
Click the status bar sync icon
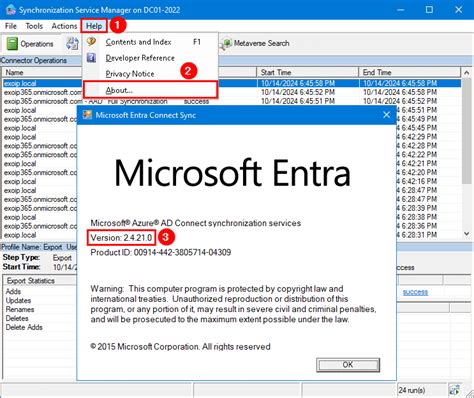tap(454, 390)
